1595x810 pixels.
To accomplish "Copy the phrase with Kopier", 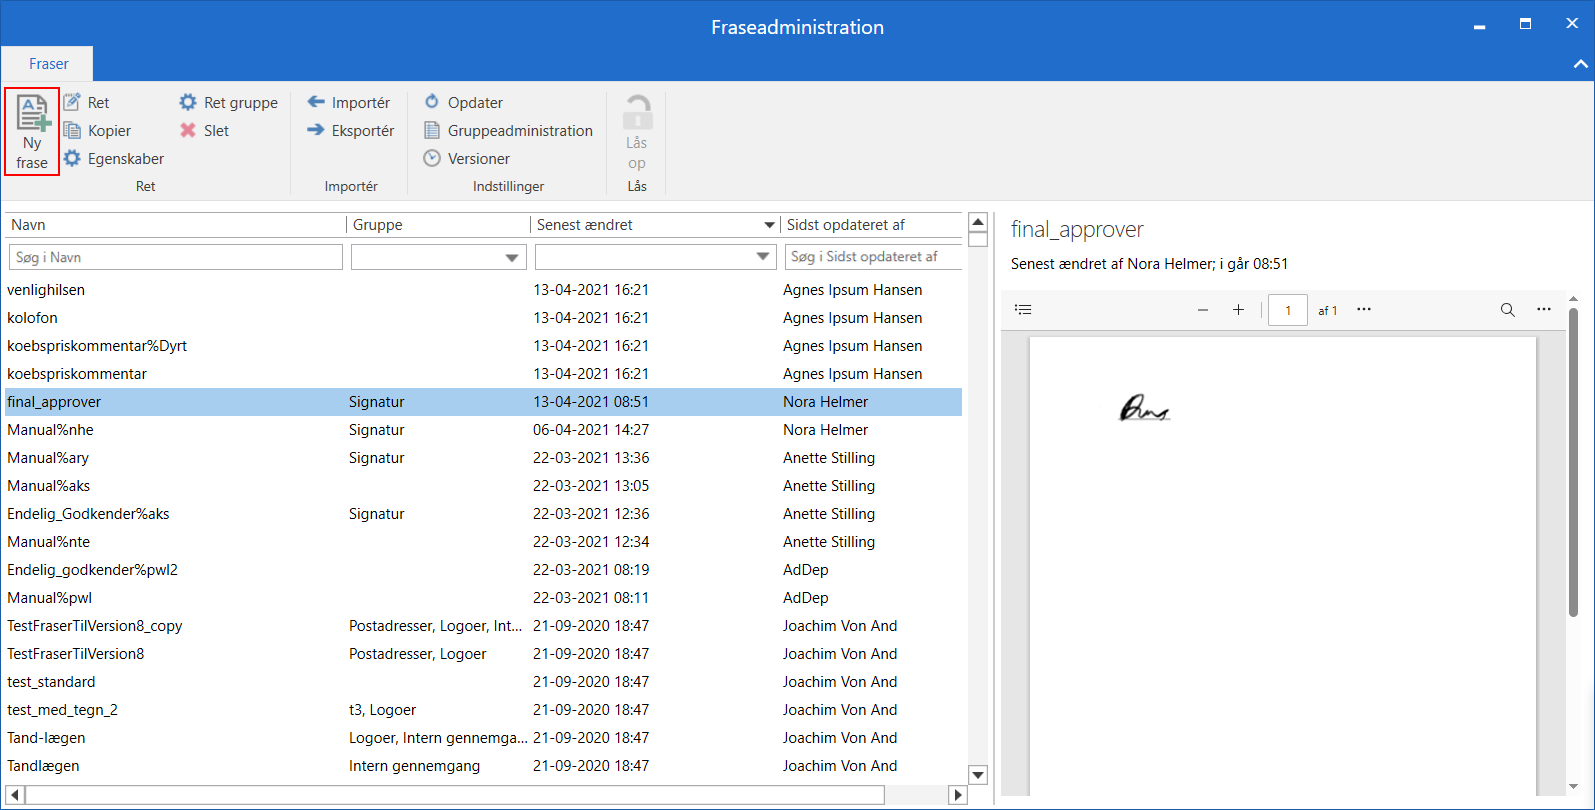I will coord(98,131).
